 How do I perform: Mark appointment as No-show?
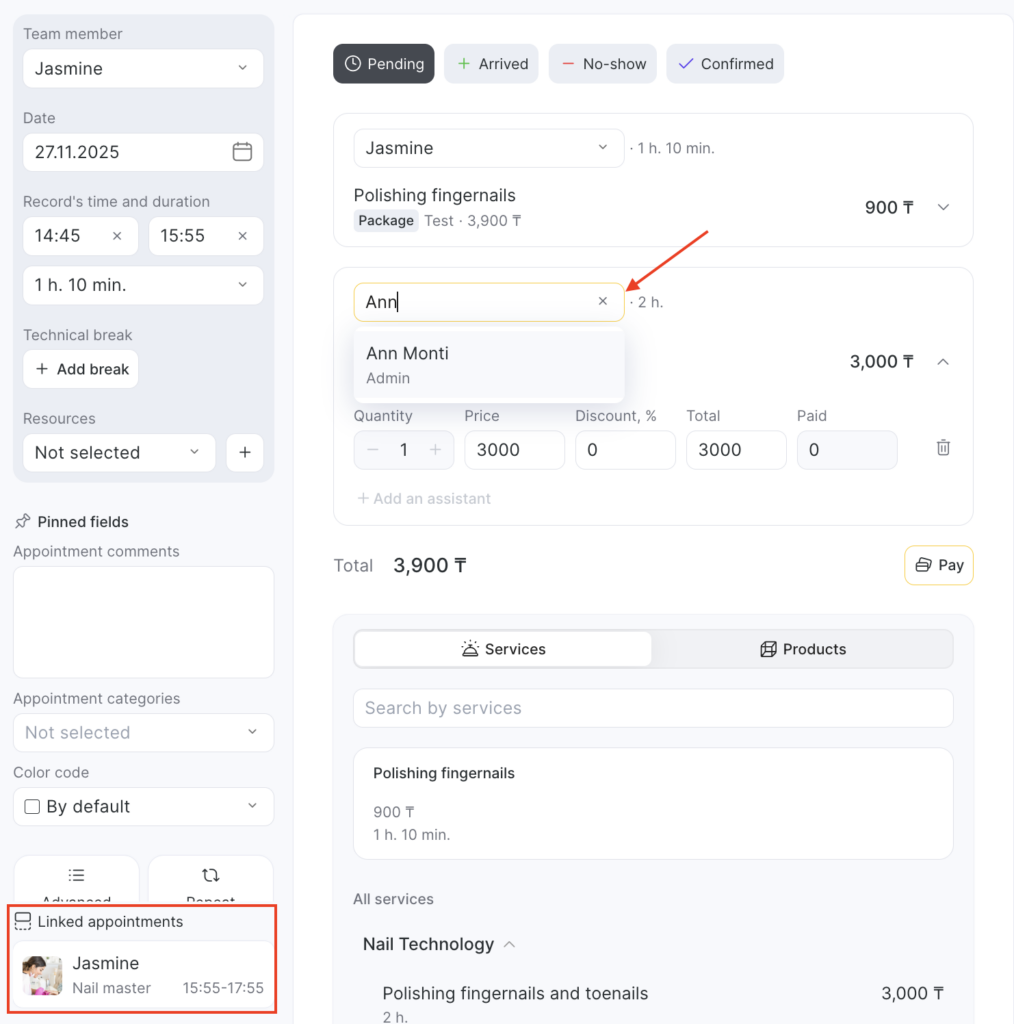tap(603, 64)
